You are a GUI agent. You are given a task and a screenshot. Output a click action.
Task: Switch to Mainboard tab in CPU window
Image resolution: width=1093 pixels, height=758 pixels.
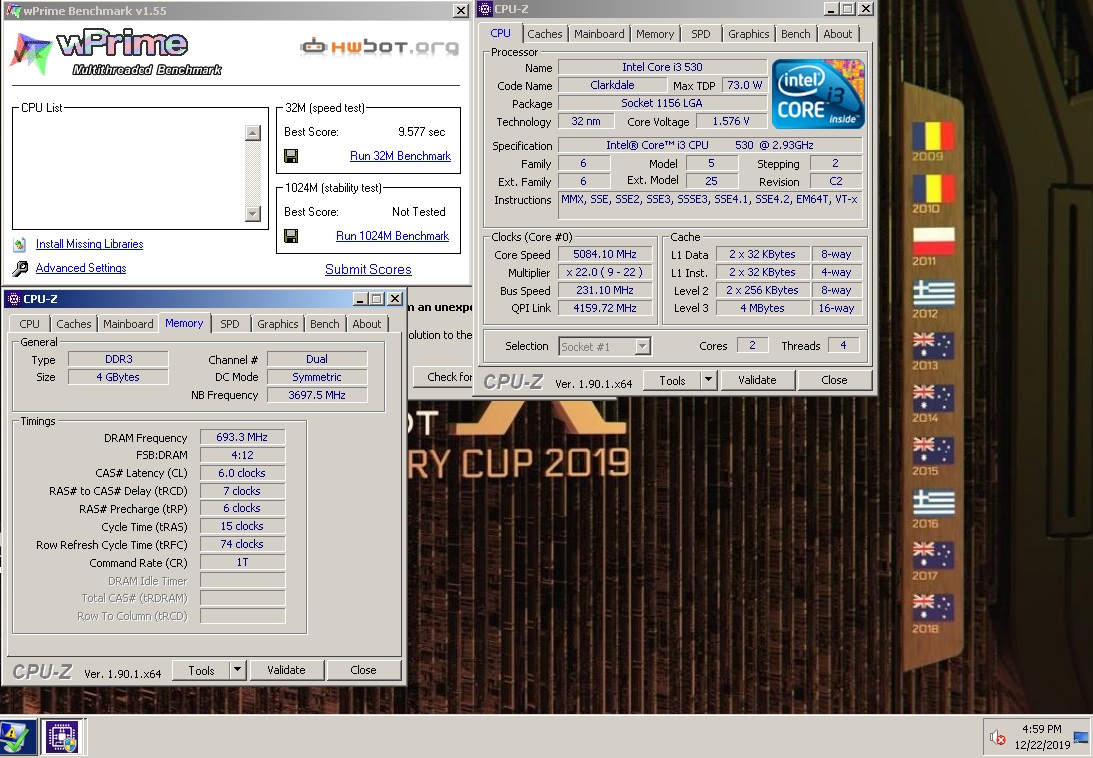pyautogui.click(x=599, y=34)
